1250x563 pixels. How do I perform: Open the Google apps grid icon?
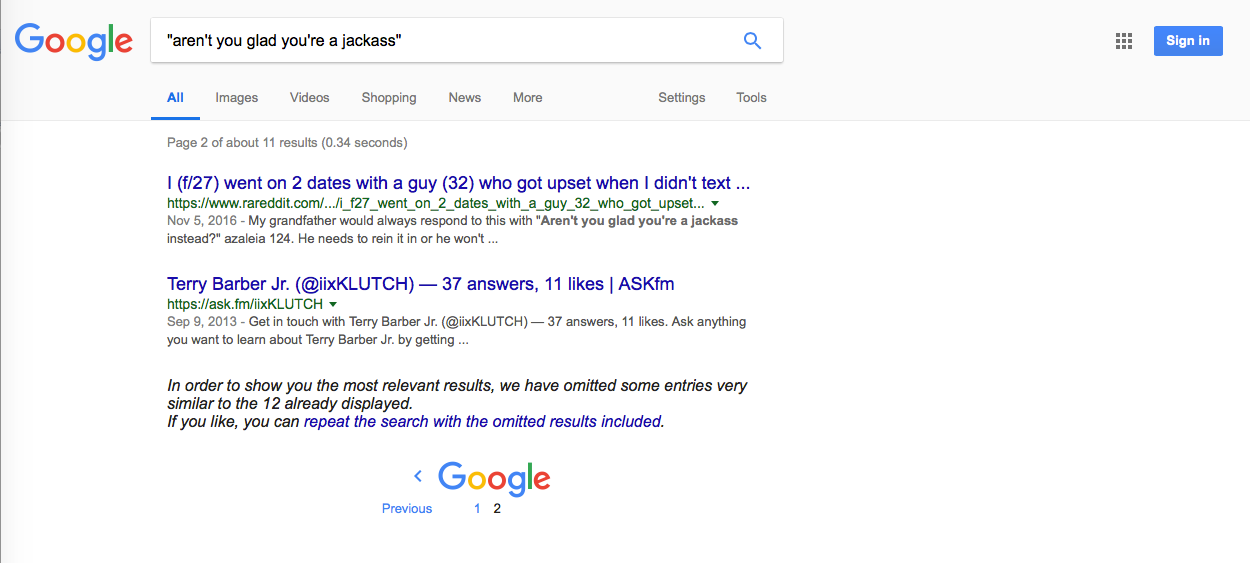pos(1124,41)
